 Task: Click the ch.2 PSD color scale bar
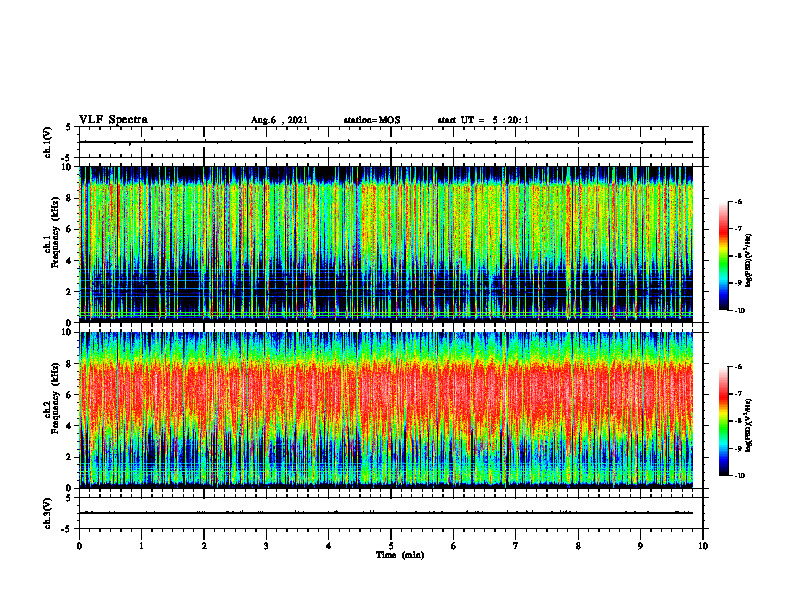pyautogui.click(x=723, y=421)
